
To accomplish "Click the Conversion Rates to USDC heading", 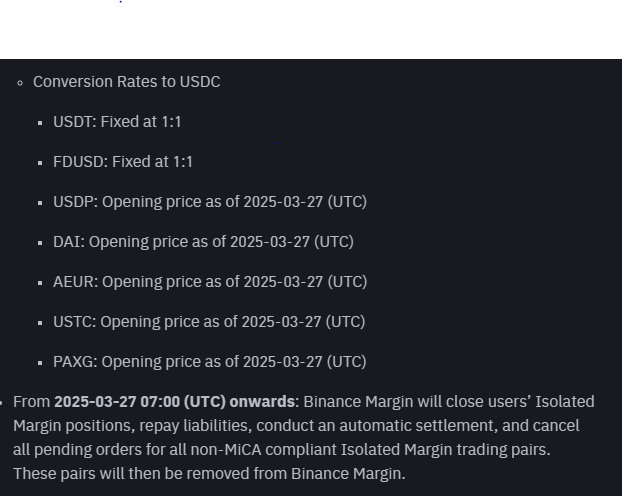I will click(x=127, y=82).
